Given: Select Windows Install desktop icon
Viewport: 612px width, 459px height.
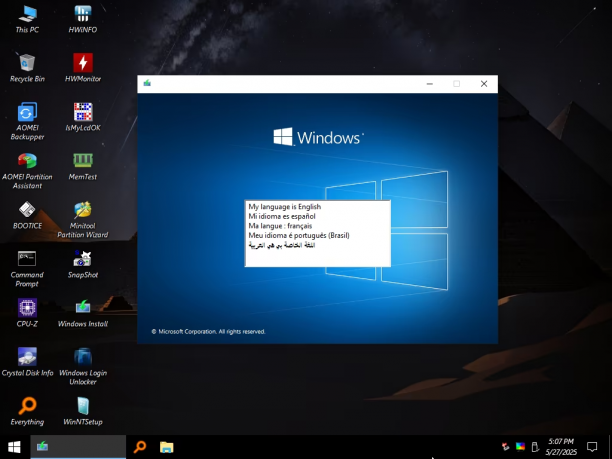Looking at the screenshot, I should tap(83, 313).
